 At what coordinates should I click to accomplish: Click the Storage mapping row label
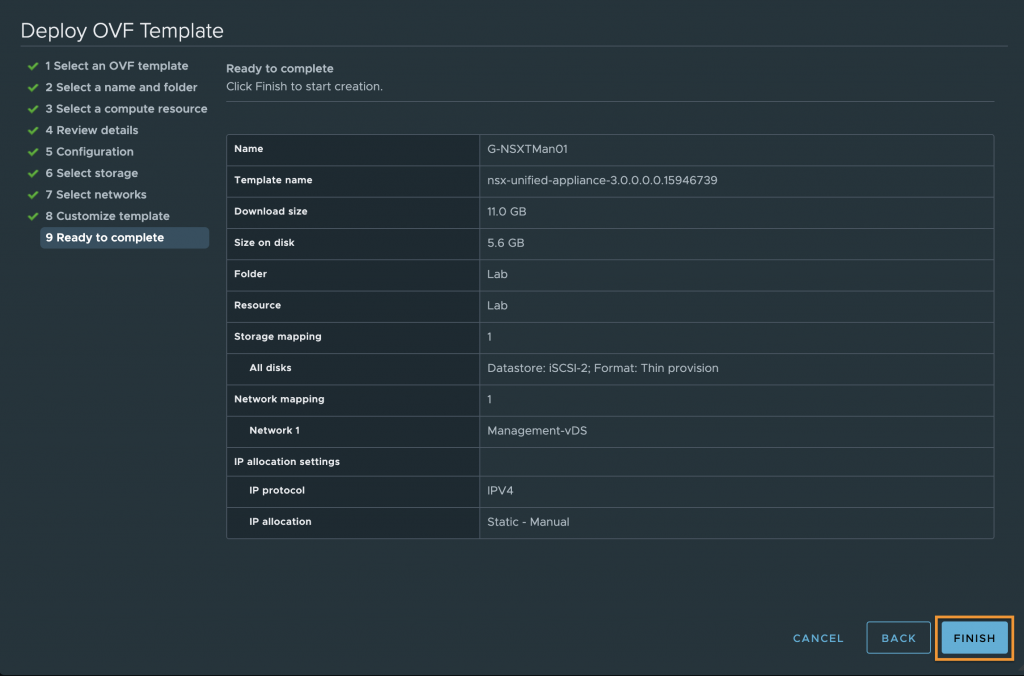(x=278, y=336)
